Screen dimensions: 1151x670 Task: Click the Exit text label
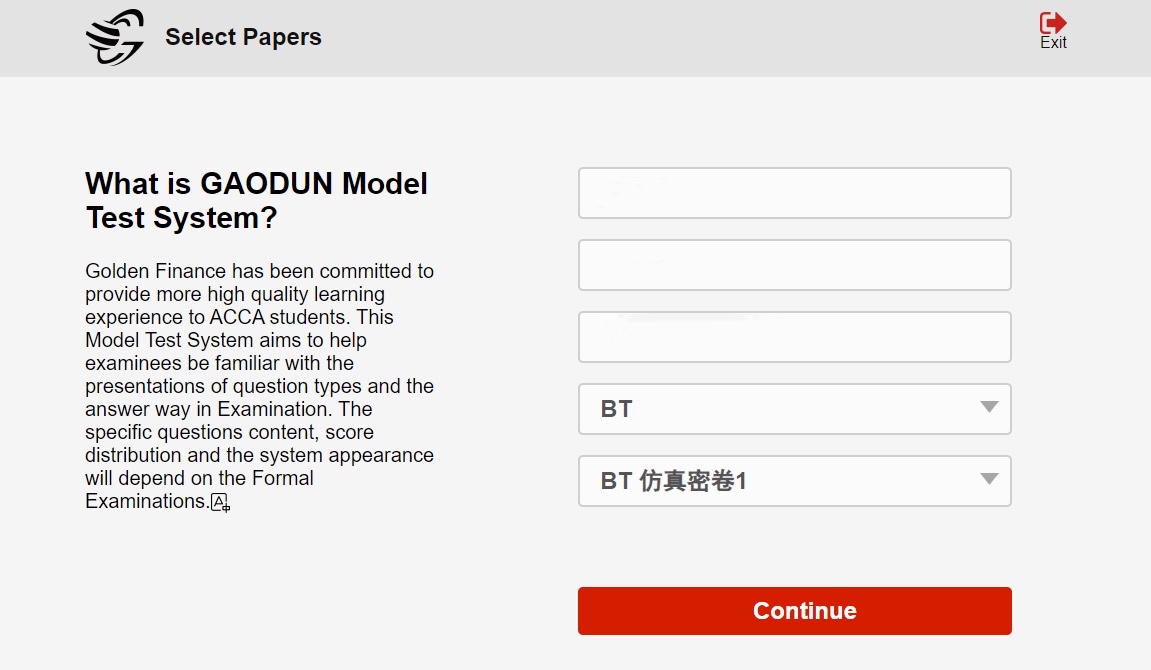1053,43
